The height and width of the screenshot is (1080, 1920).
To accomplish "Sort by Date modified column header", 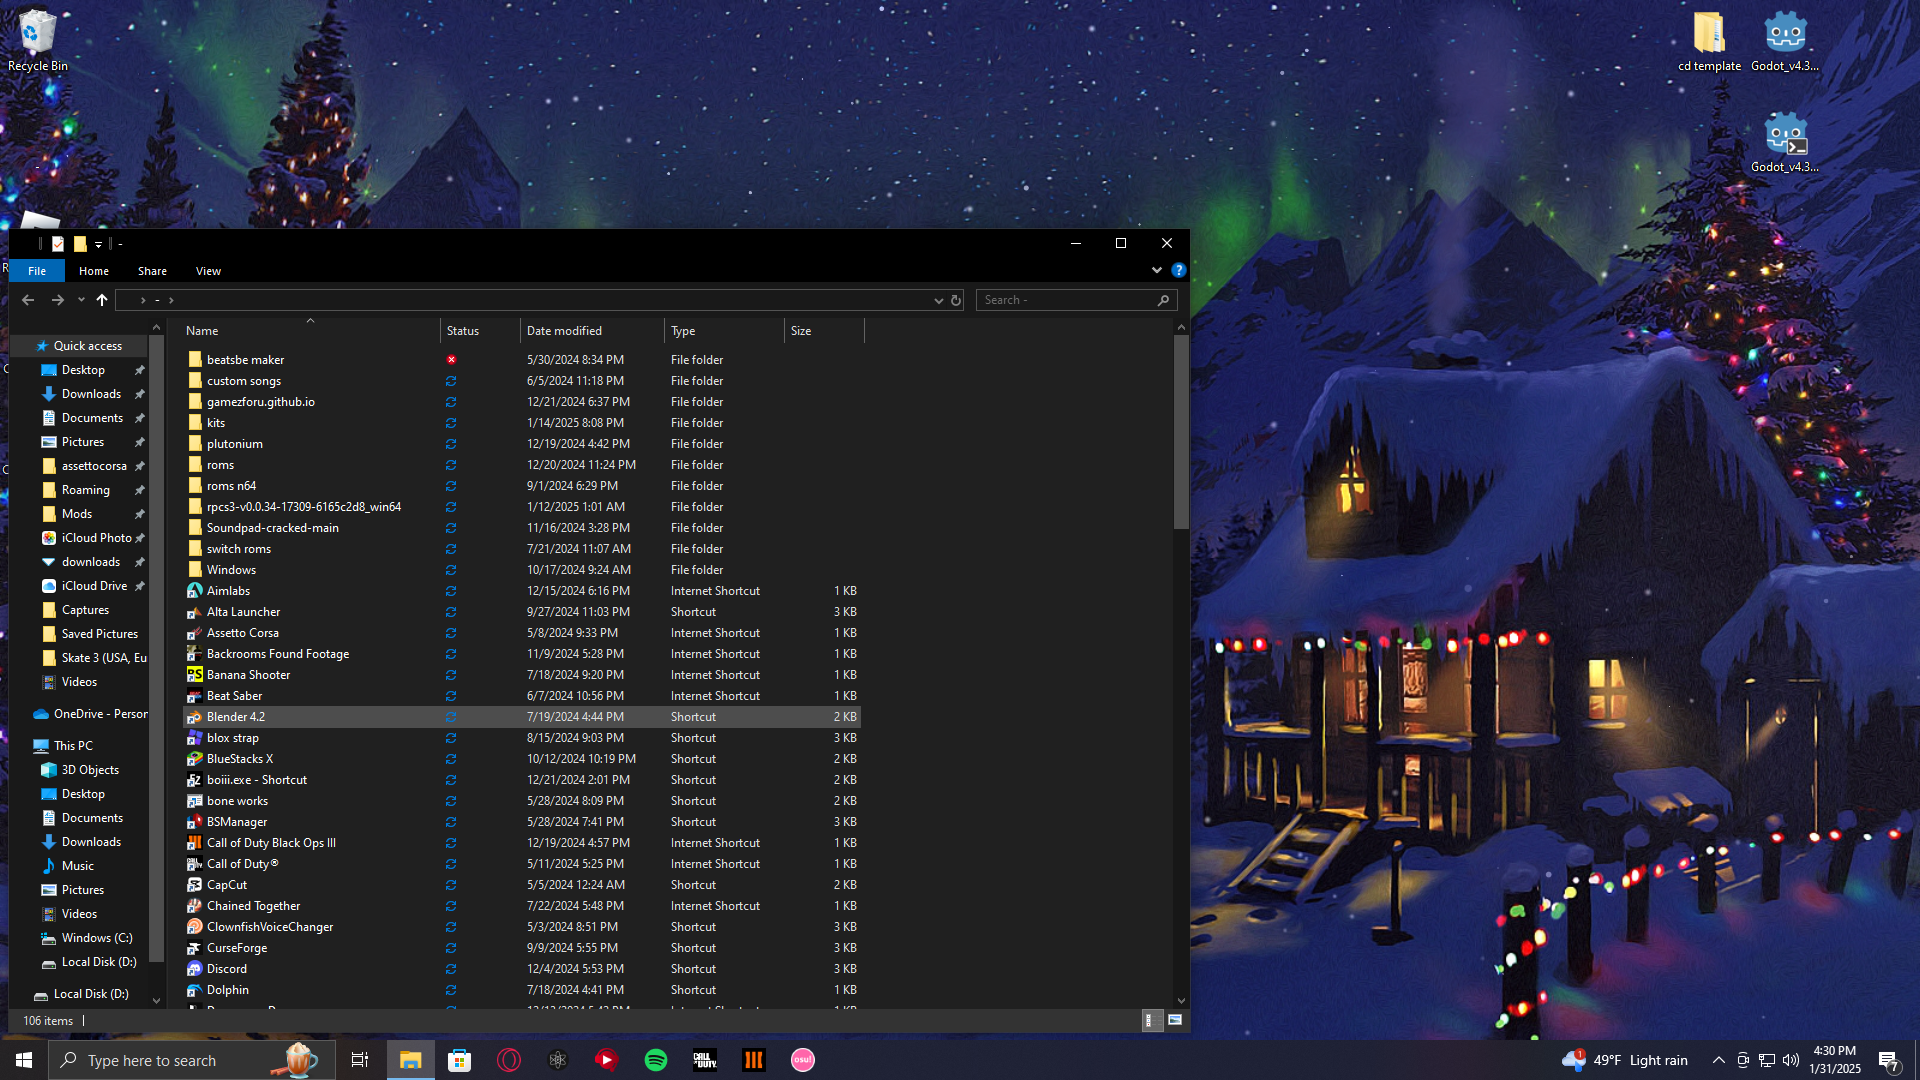I will pos(564,331).
